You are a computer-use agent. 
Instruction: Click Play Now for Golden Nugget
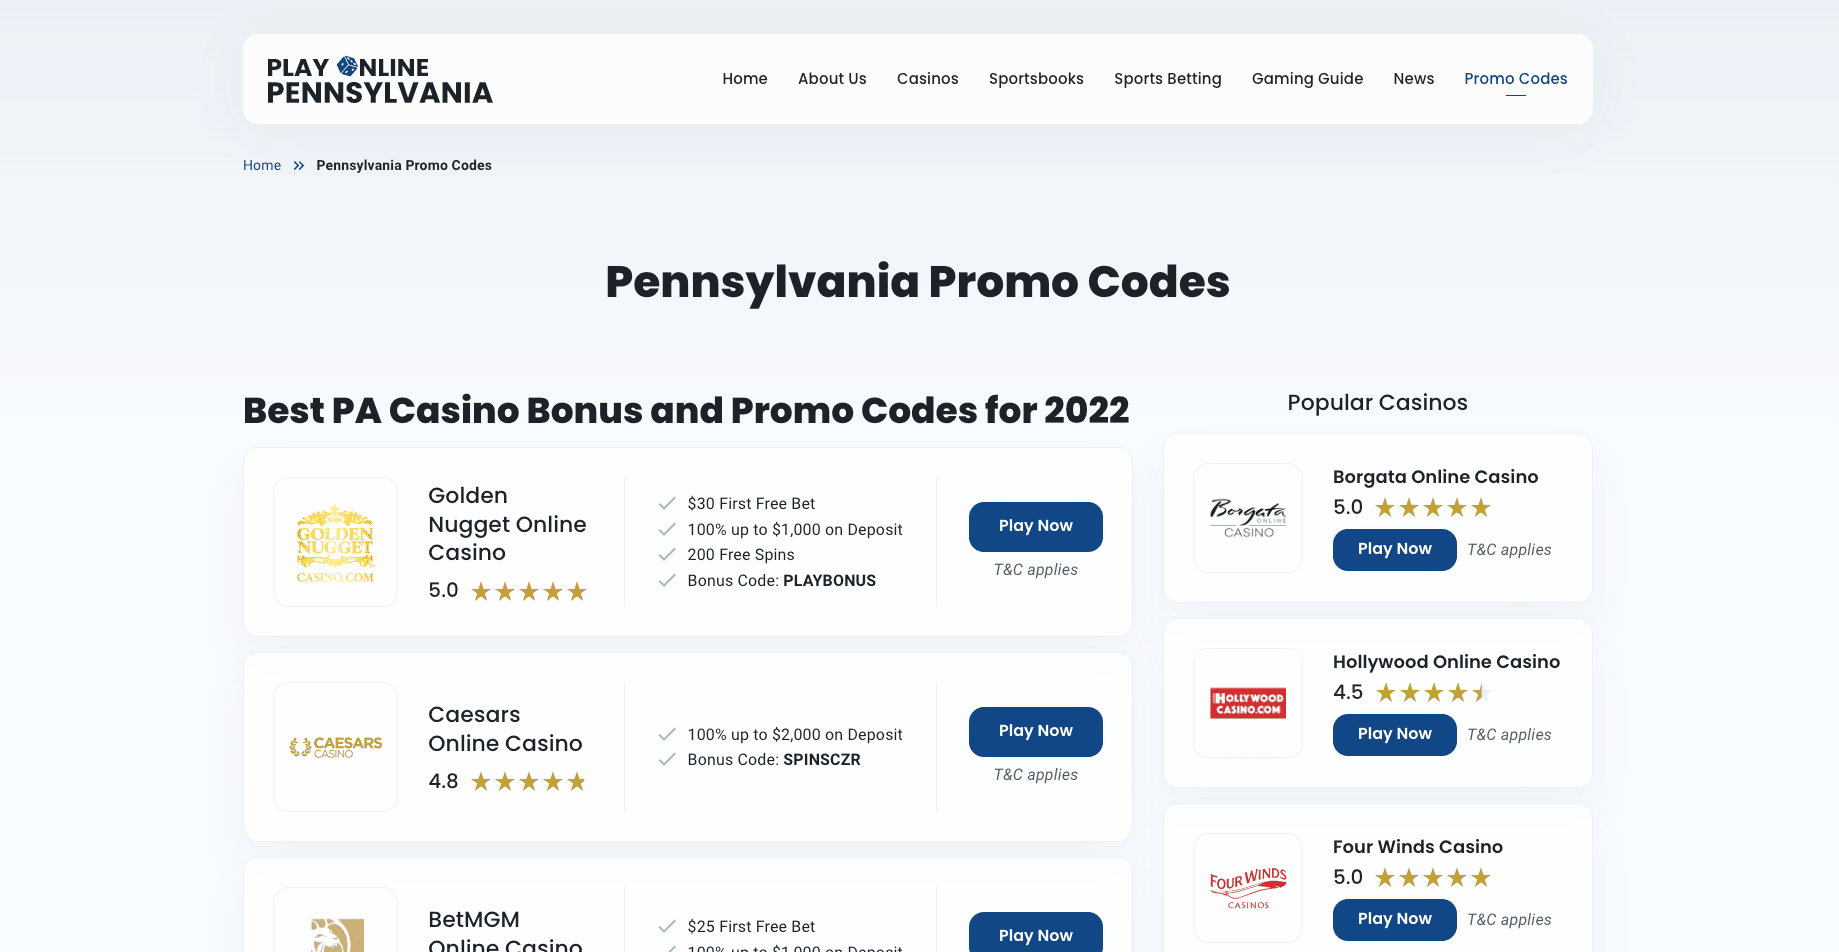pyautogui.click(x=1036, y=527)
